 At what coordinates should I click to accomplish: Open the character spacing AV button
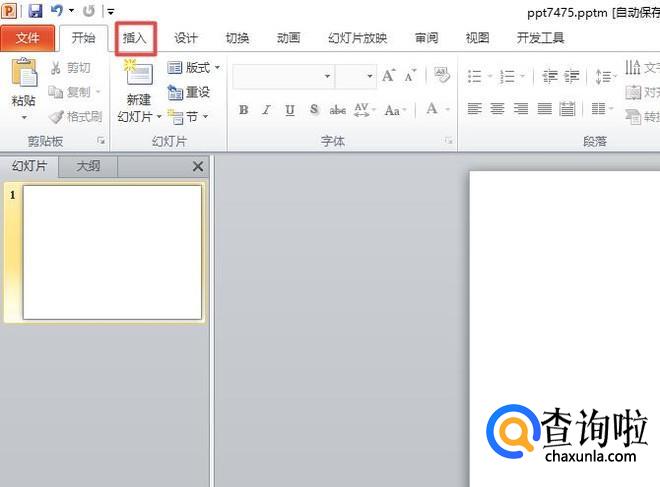pos(365,110)
